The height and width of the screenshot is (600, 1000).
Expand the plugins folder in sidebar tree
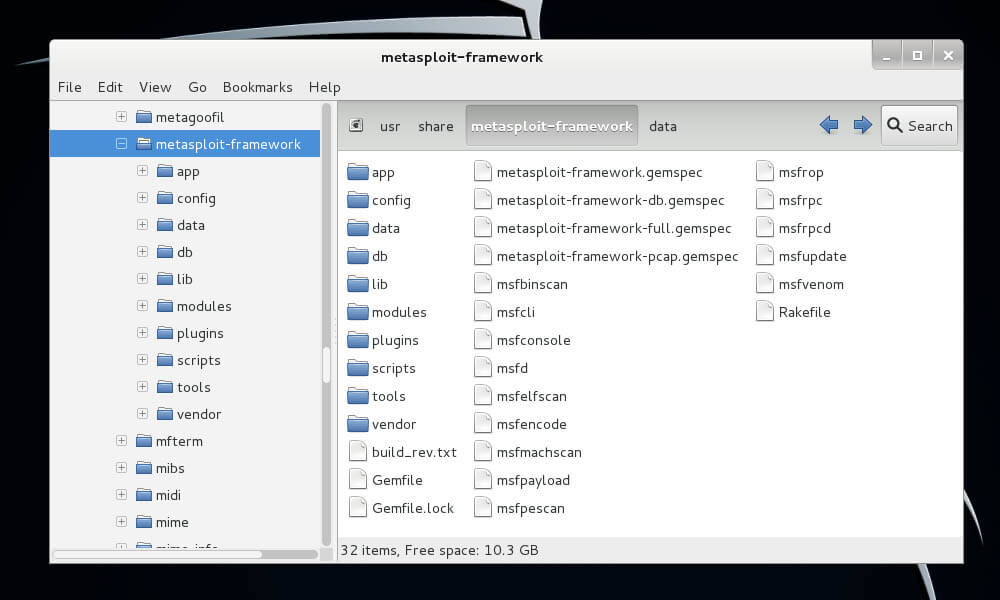142,333
